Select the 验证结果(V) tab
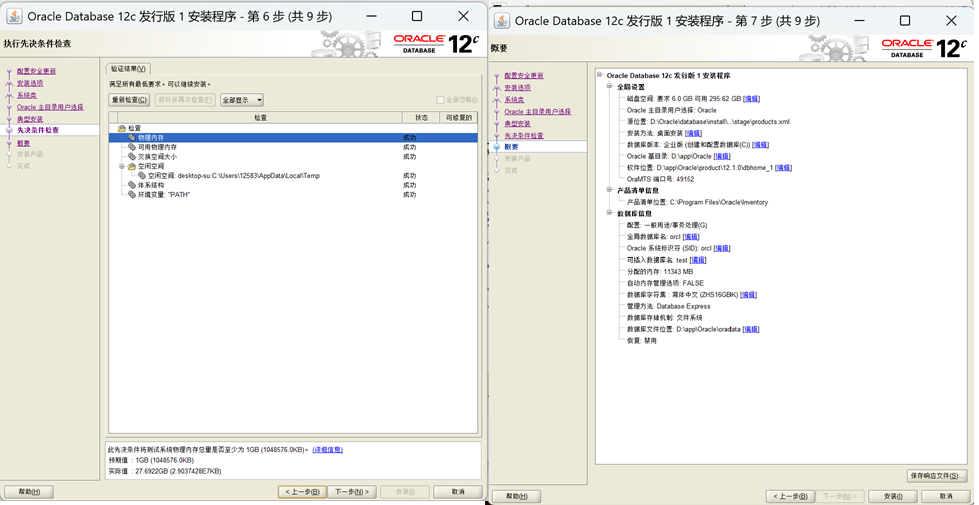The image size is (979, 505). tap(128, 69)
